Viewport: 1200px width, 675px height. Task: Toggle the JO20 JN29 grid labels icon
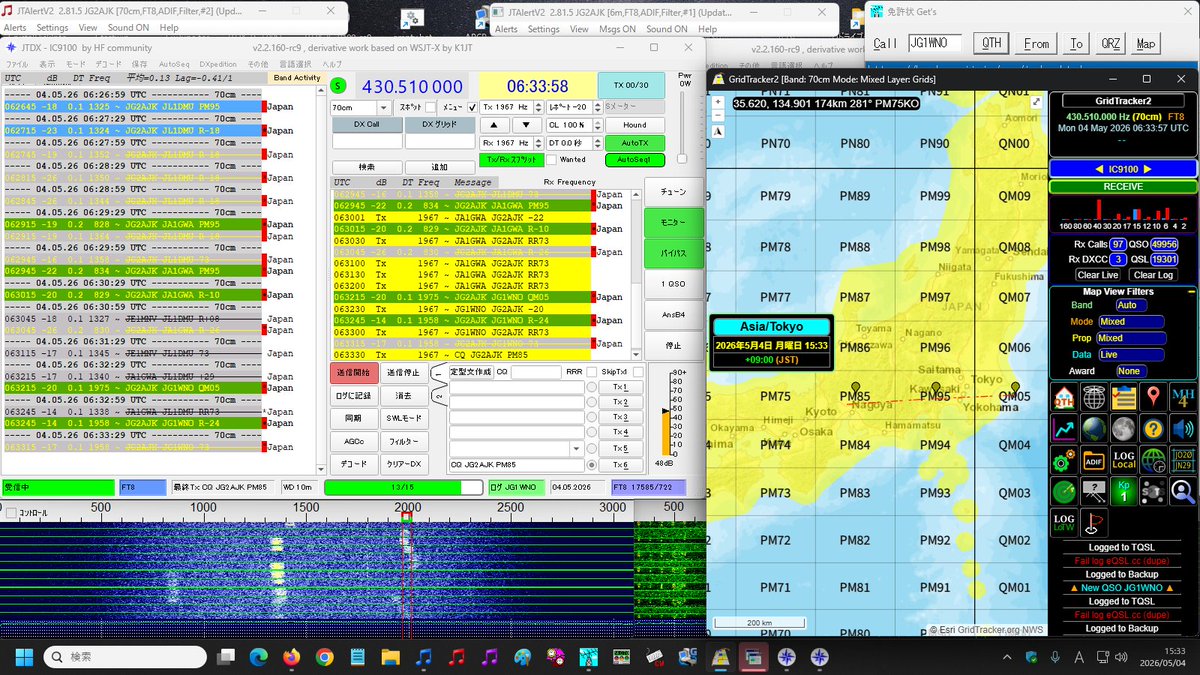(x=1182, y=460)
